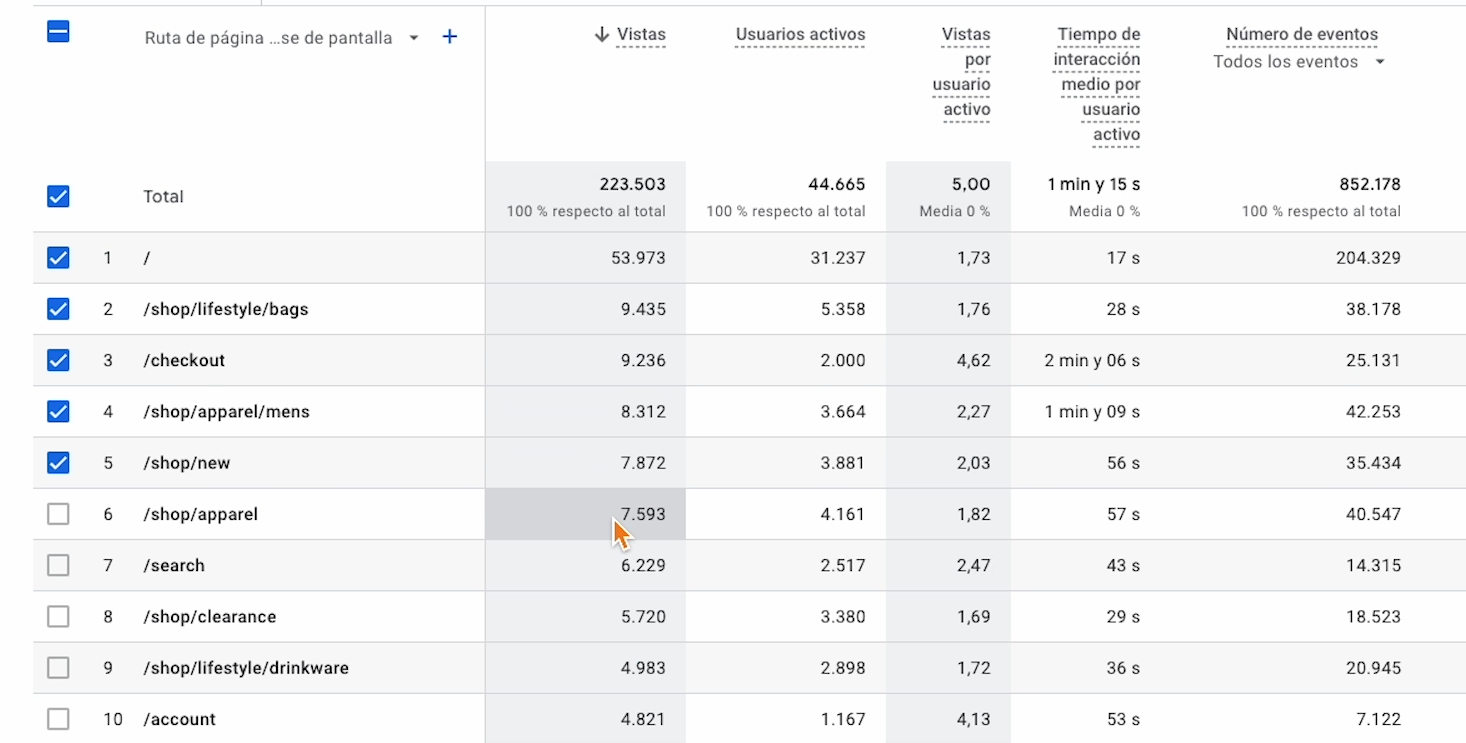
Task: Uncheck the /shop/new row checkbox
Action: (58, 462)
